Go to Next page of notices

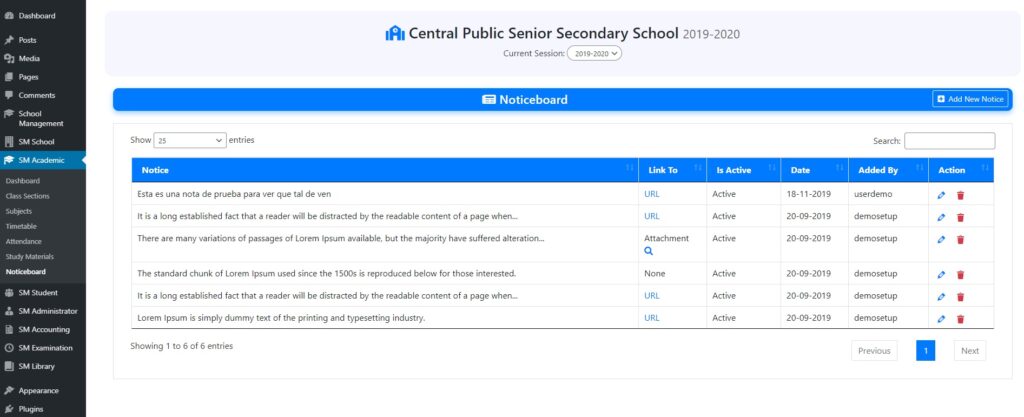pos(969,351)
